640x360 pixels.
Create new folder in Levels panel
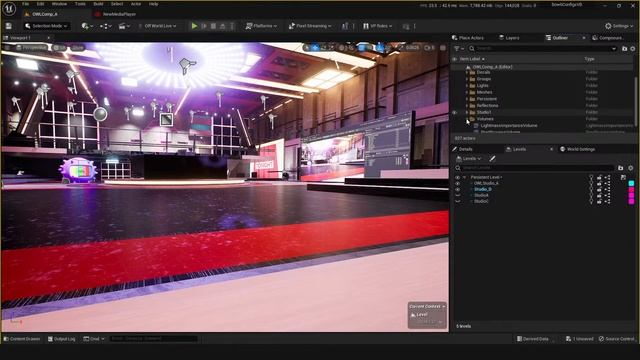[621, 168]
